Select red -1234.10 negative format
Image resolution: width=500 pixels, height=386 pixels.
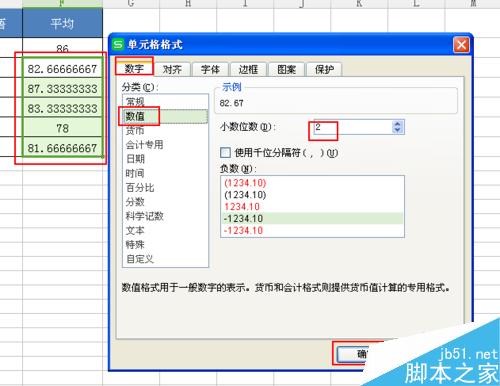click(312, 230)
